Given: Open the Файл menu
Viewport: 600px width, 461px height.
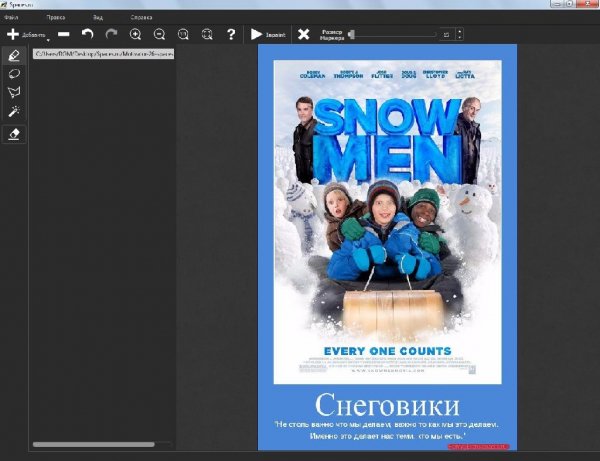Looking at the screenshot, I should 11,17.
